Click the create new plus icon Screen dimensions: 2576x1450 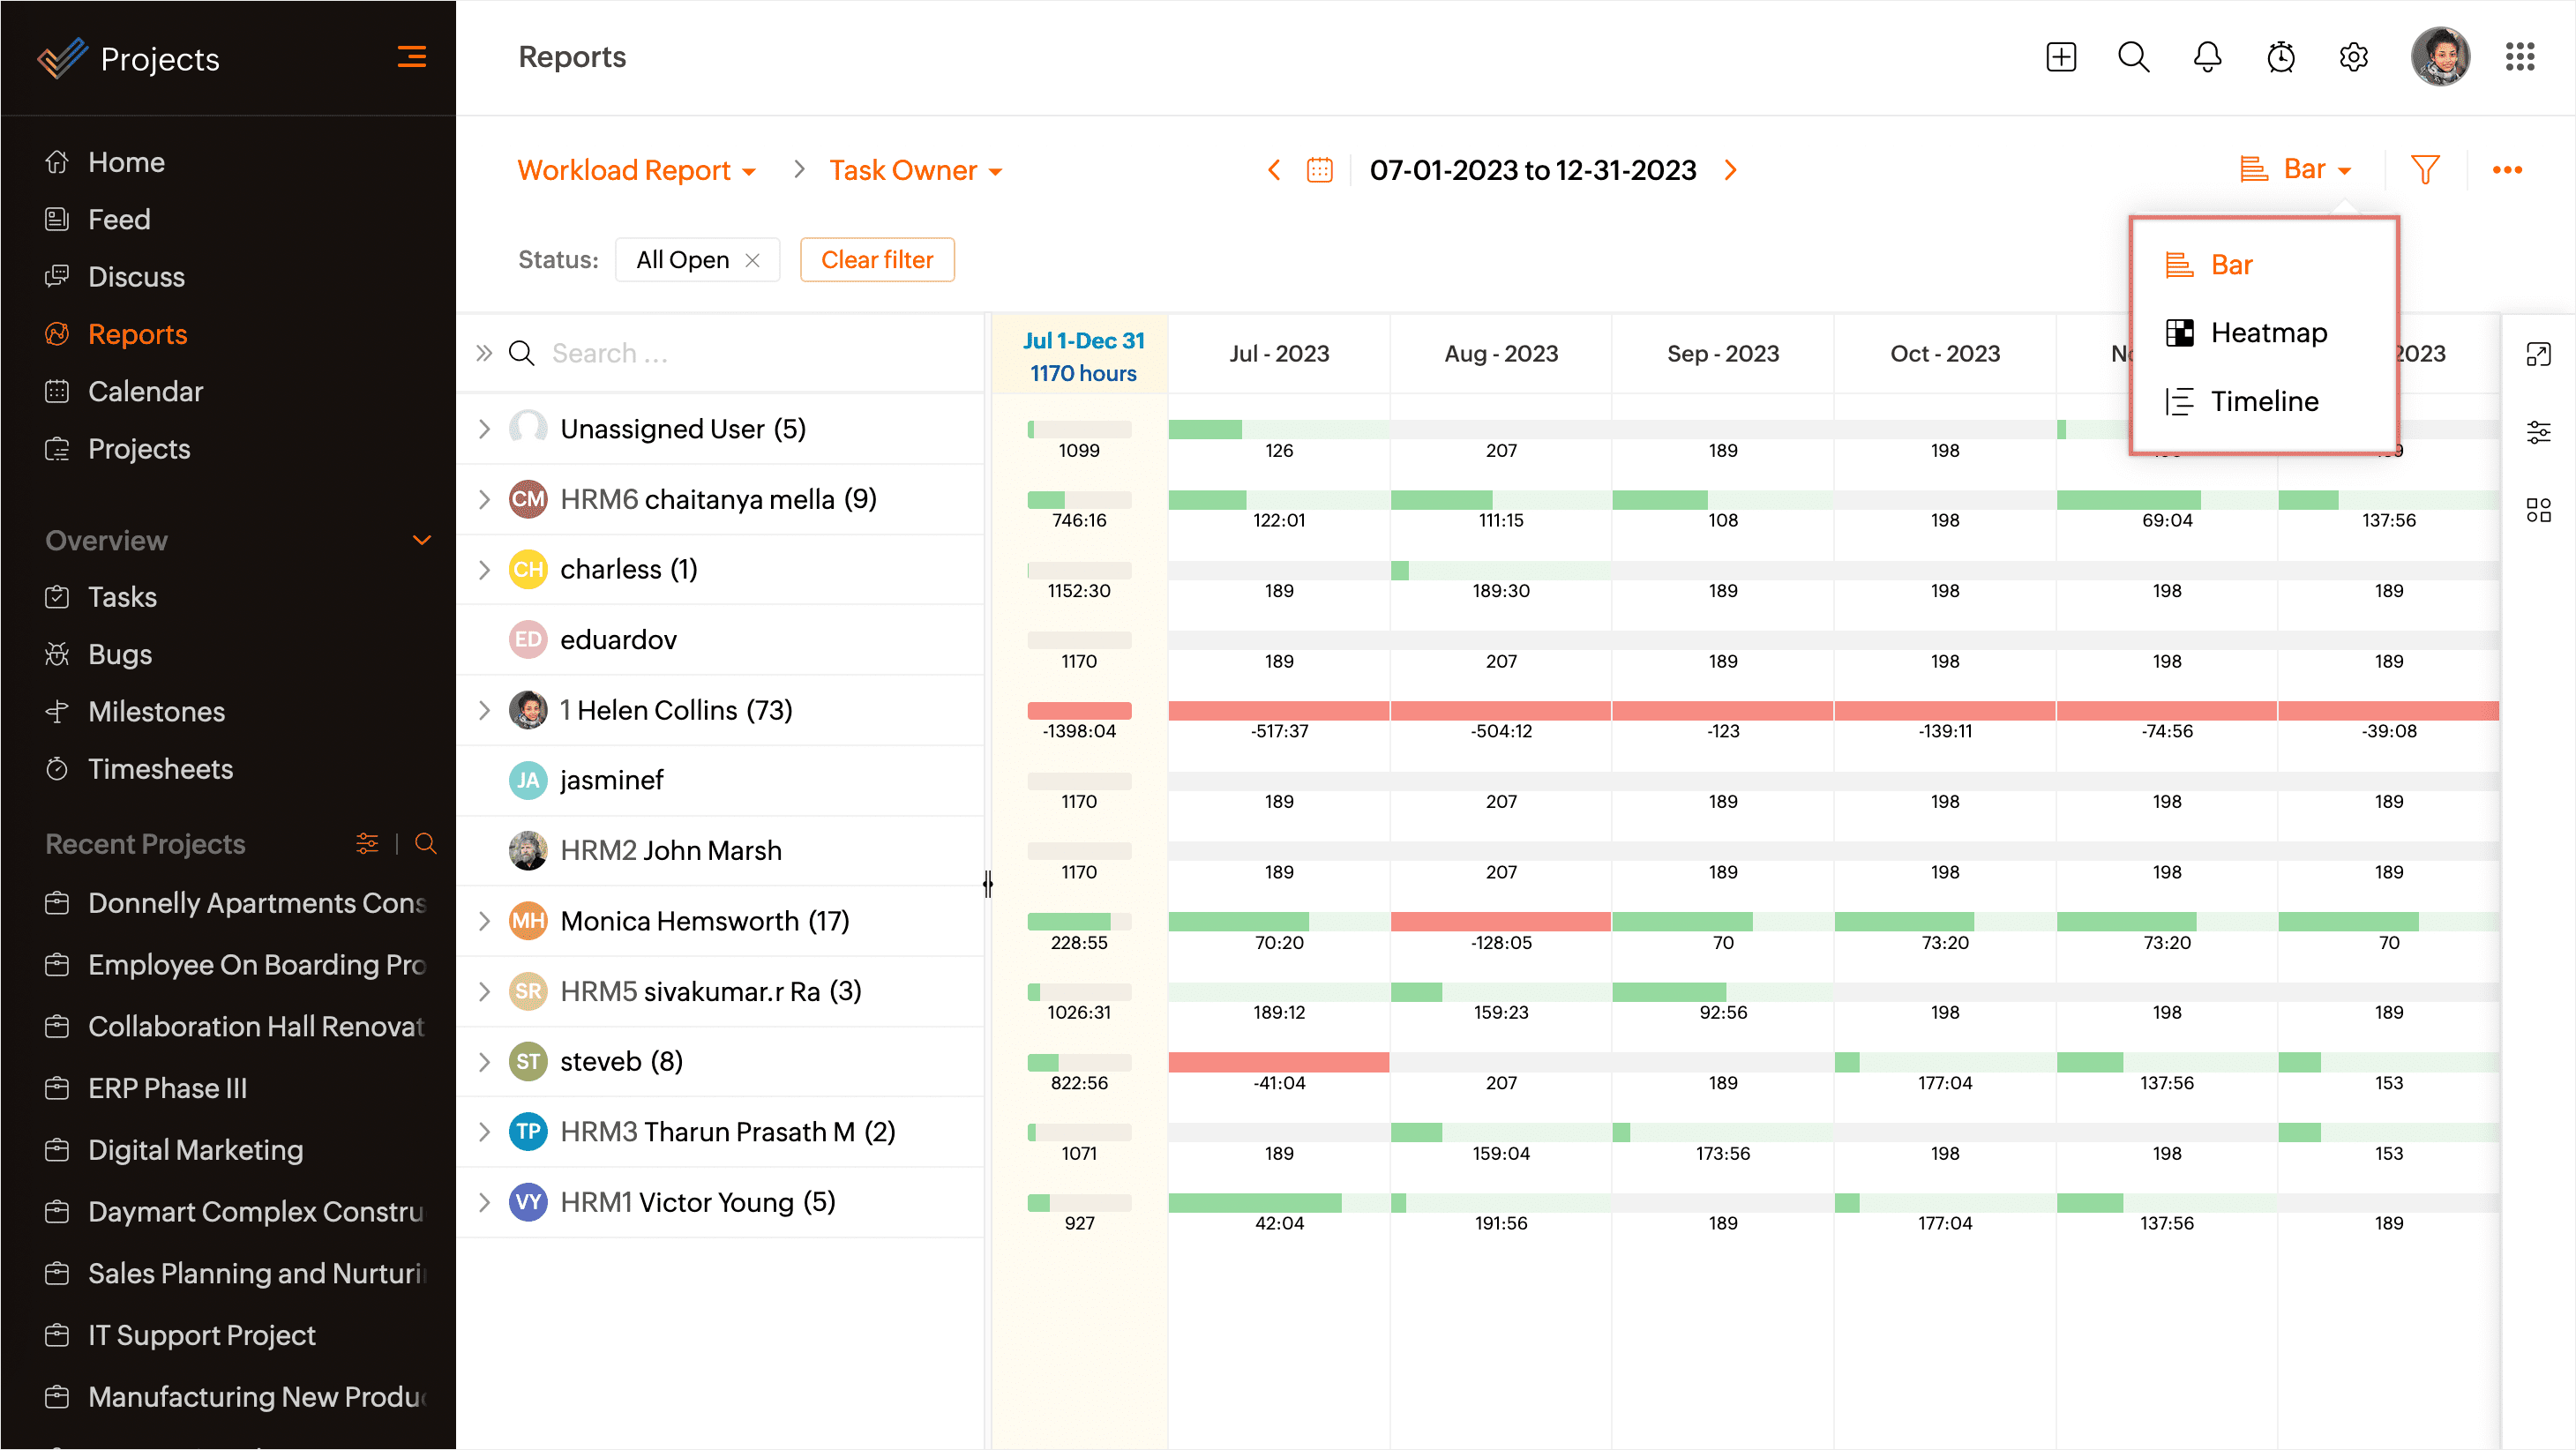coord(2061,57)
